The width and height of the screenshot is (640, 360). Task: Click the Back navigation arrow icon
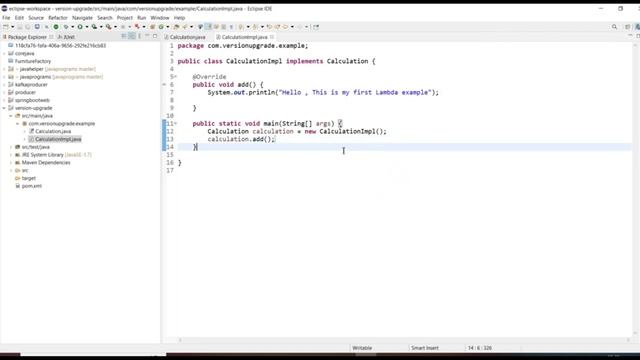click(x=285, y=27)
